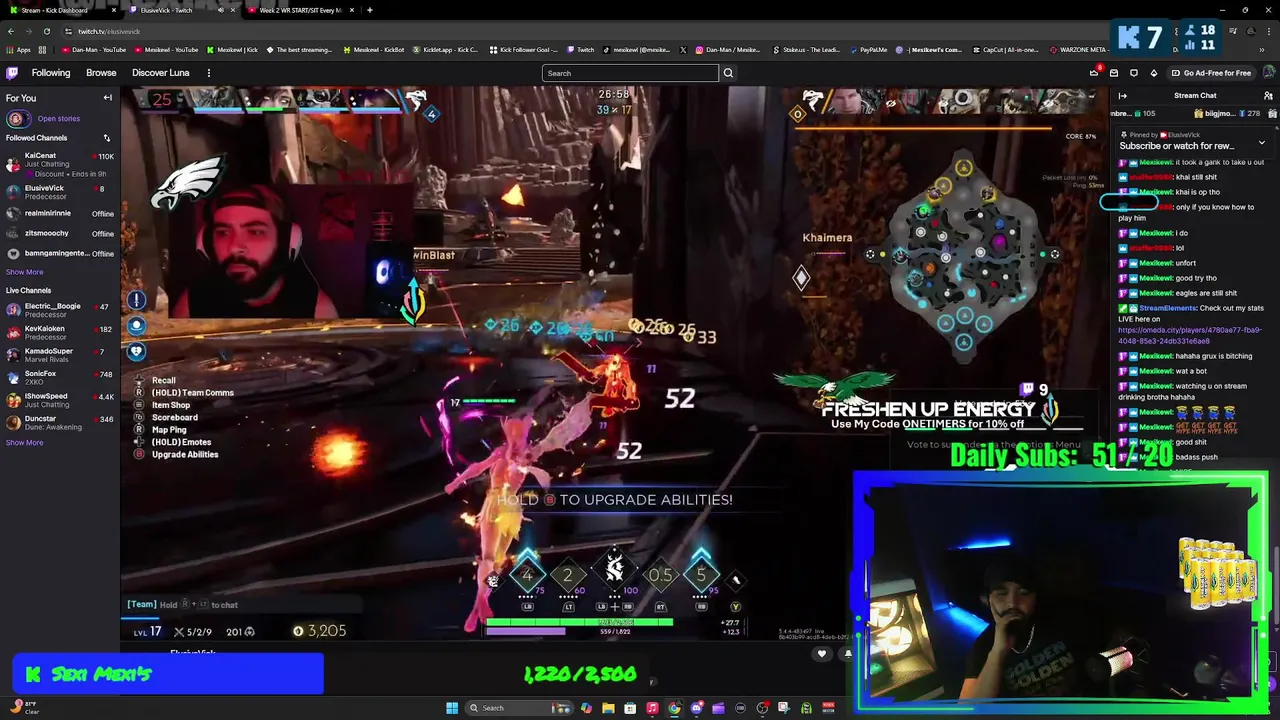
Task: Open Electric_Boogie live channel
Action: tap(60, 310)
